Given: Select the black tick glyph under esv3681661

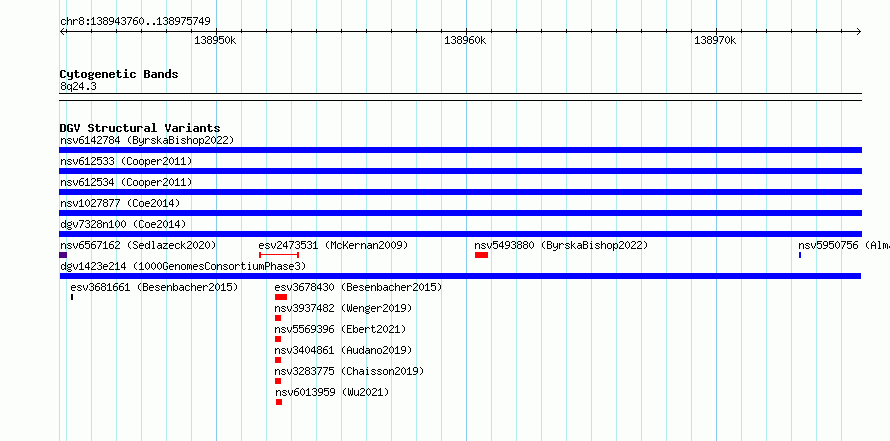Looking at the screenshot, I should (72, 297).
